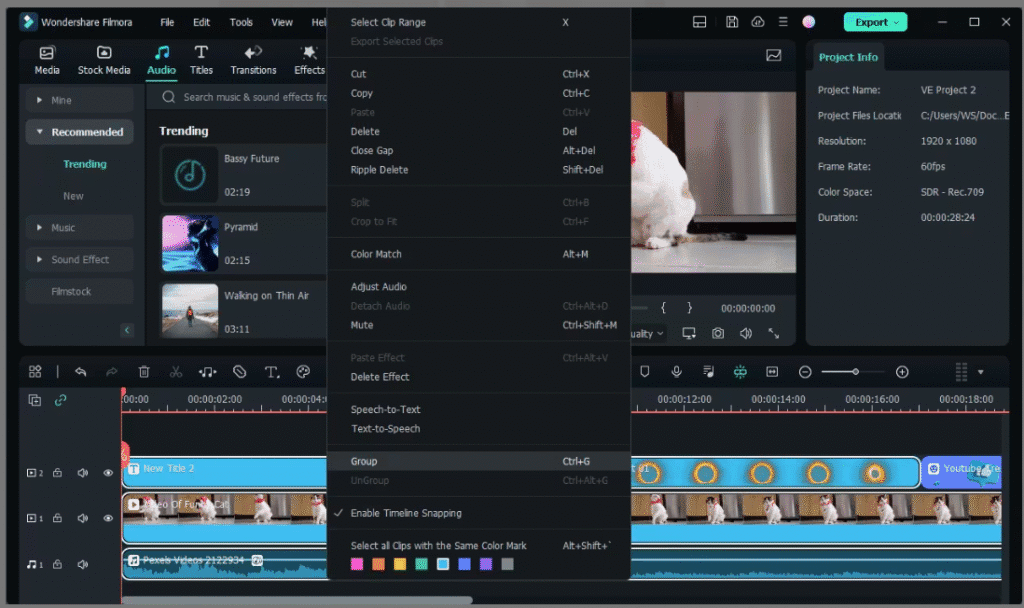This screenshot has width=1024, height=608.
Task: Expand the Mine category
Action: coord(40,100)
